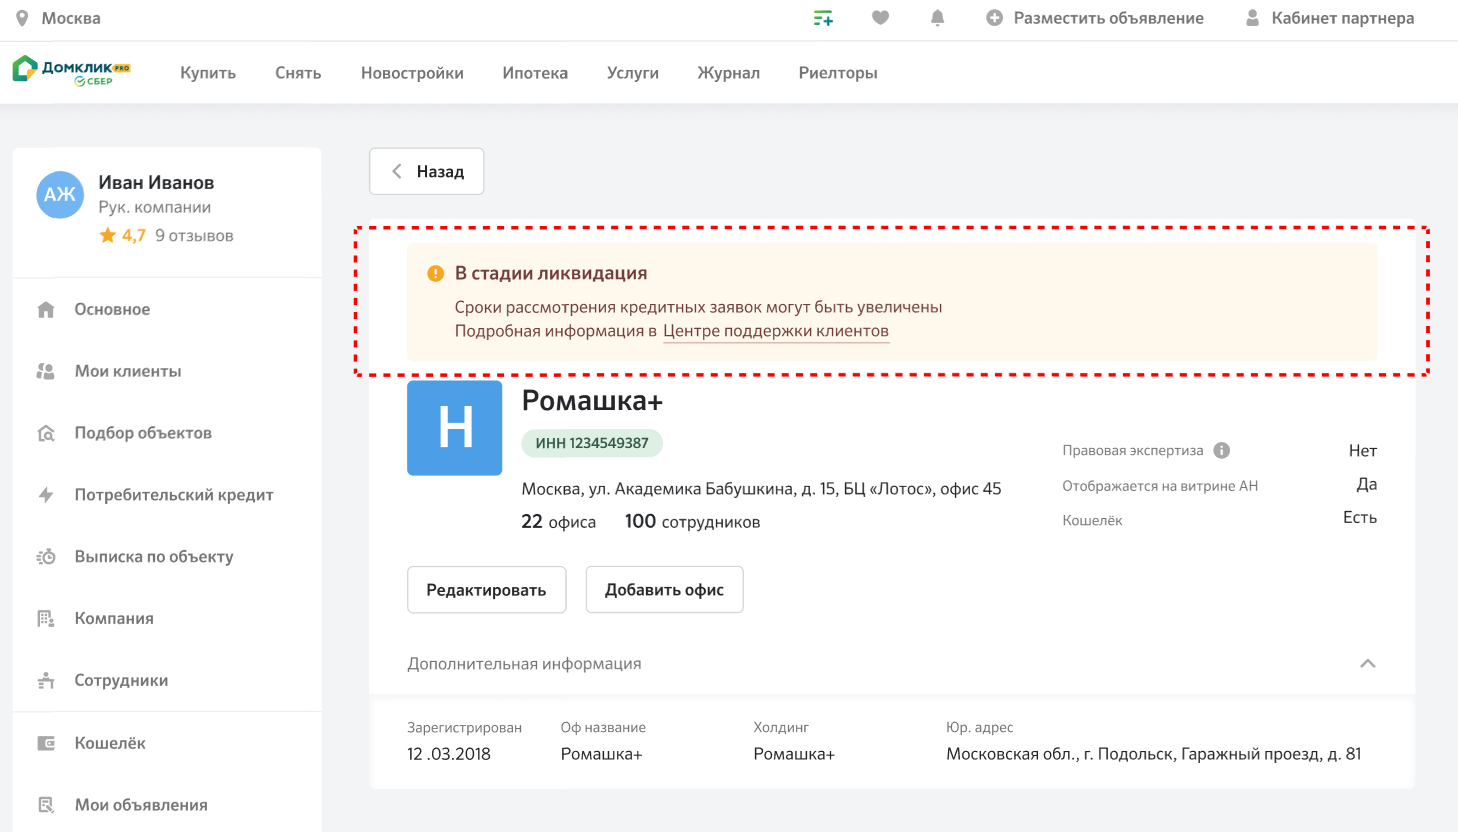This screenshot has width=1458, height=832.
Task: Click the blue H company logo
Action: 455,428
